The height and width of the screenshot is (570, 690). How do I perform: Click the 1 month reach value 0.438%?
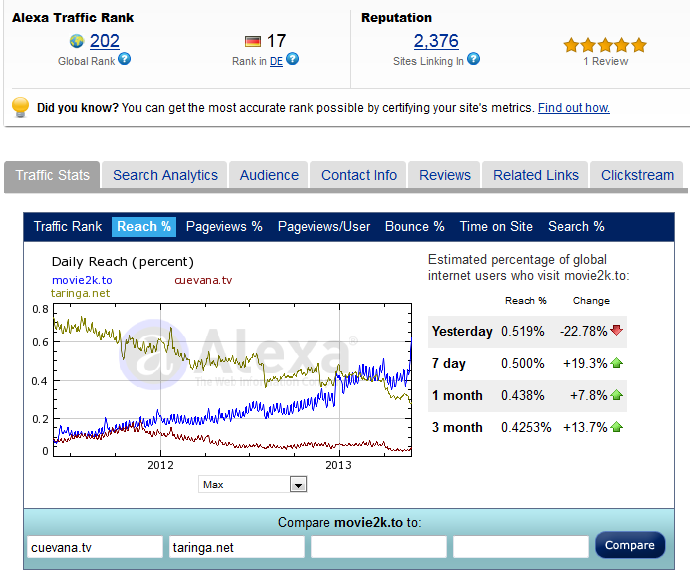click(x=522, y=395)
